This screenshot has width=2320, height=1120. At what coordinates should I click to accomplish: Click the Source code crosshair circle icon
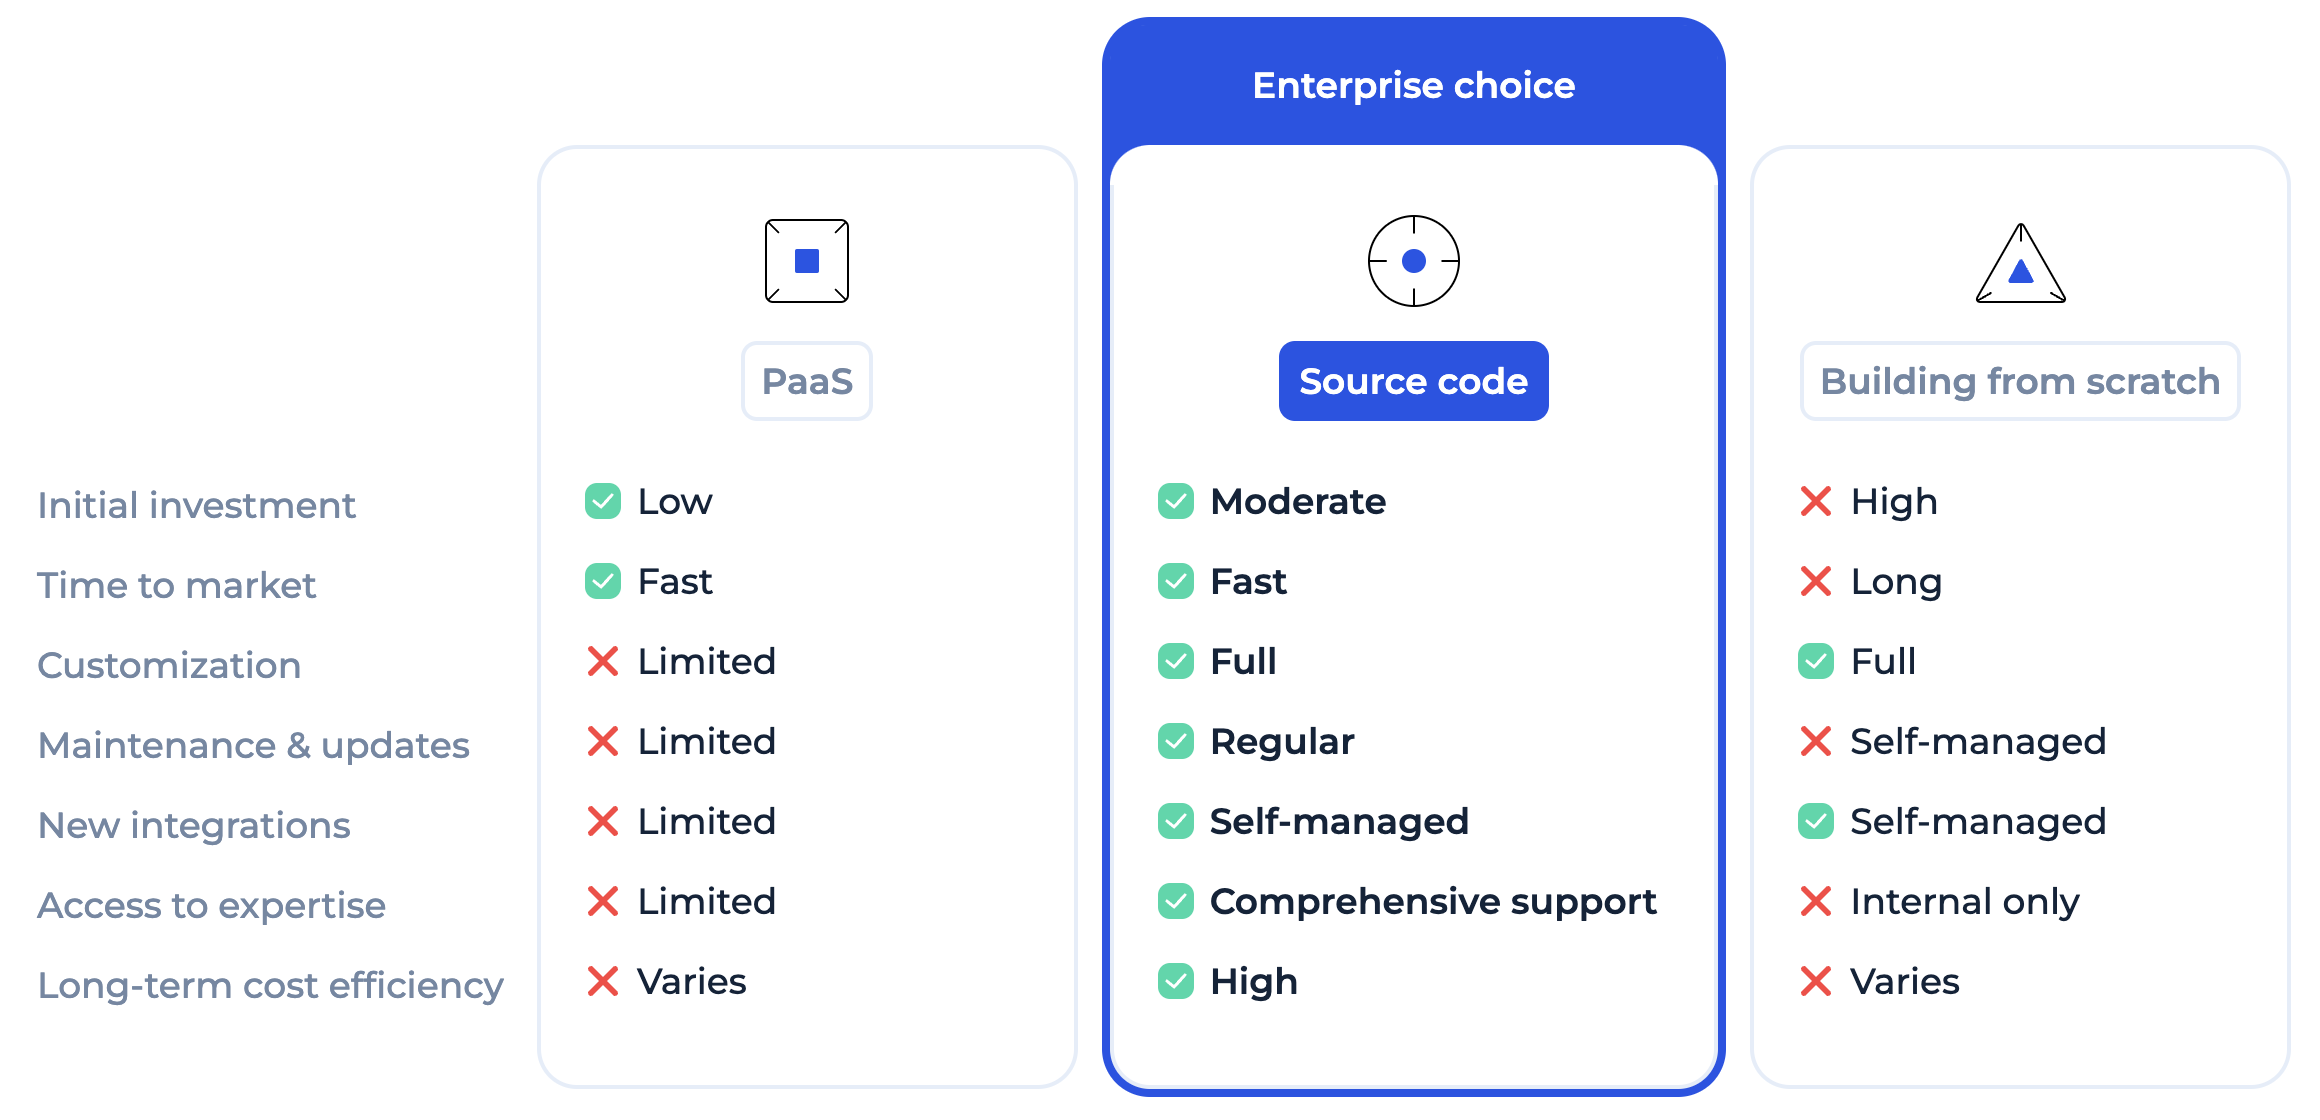pyautogui.click(x=1414, y=261)
